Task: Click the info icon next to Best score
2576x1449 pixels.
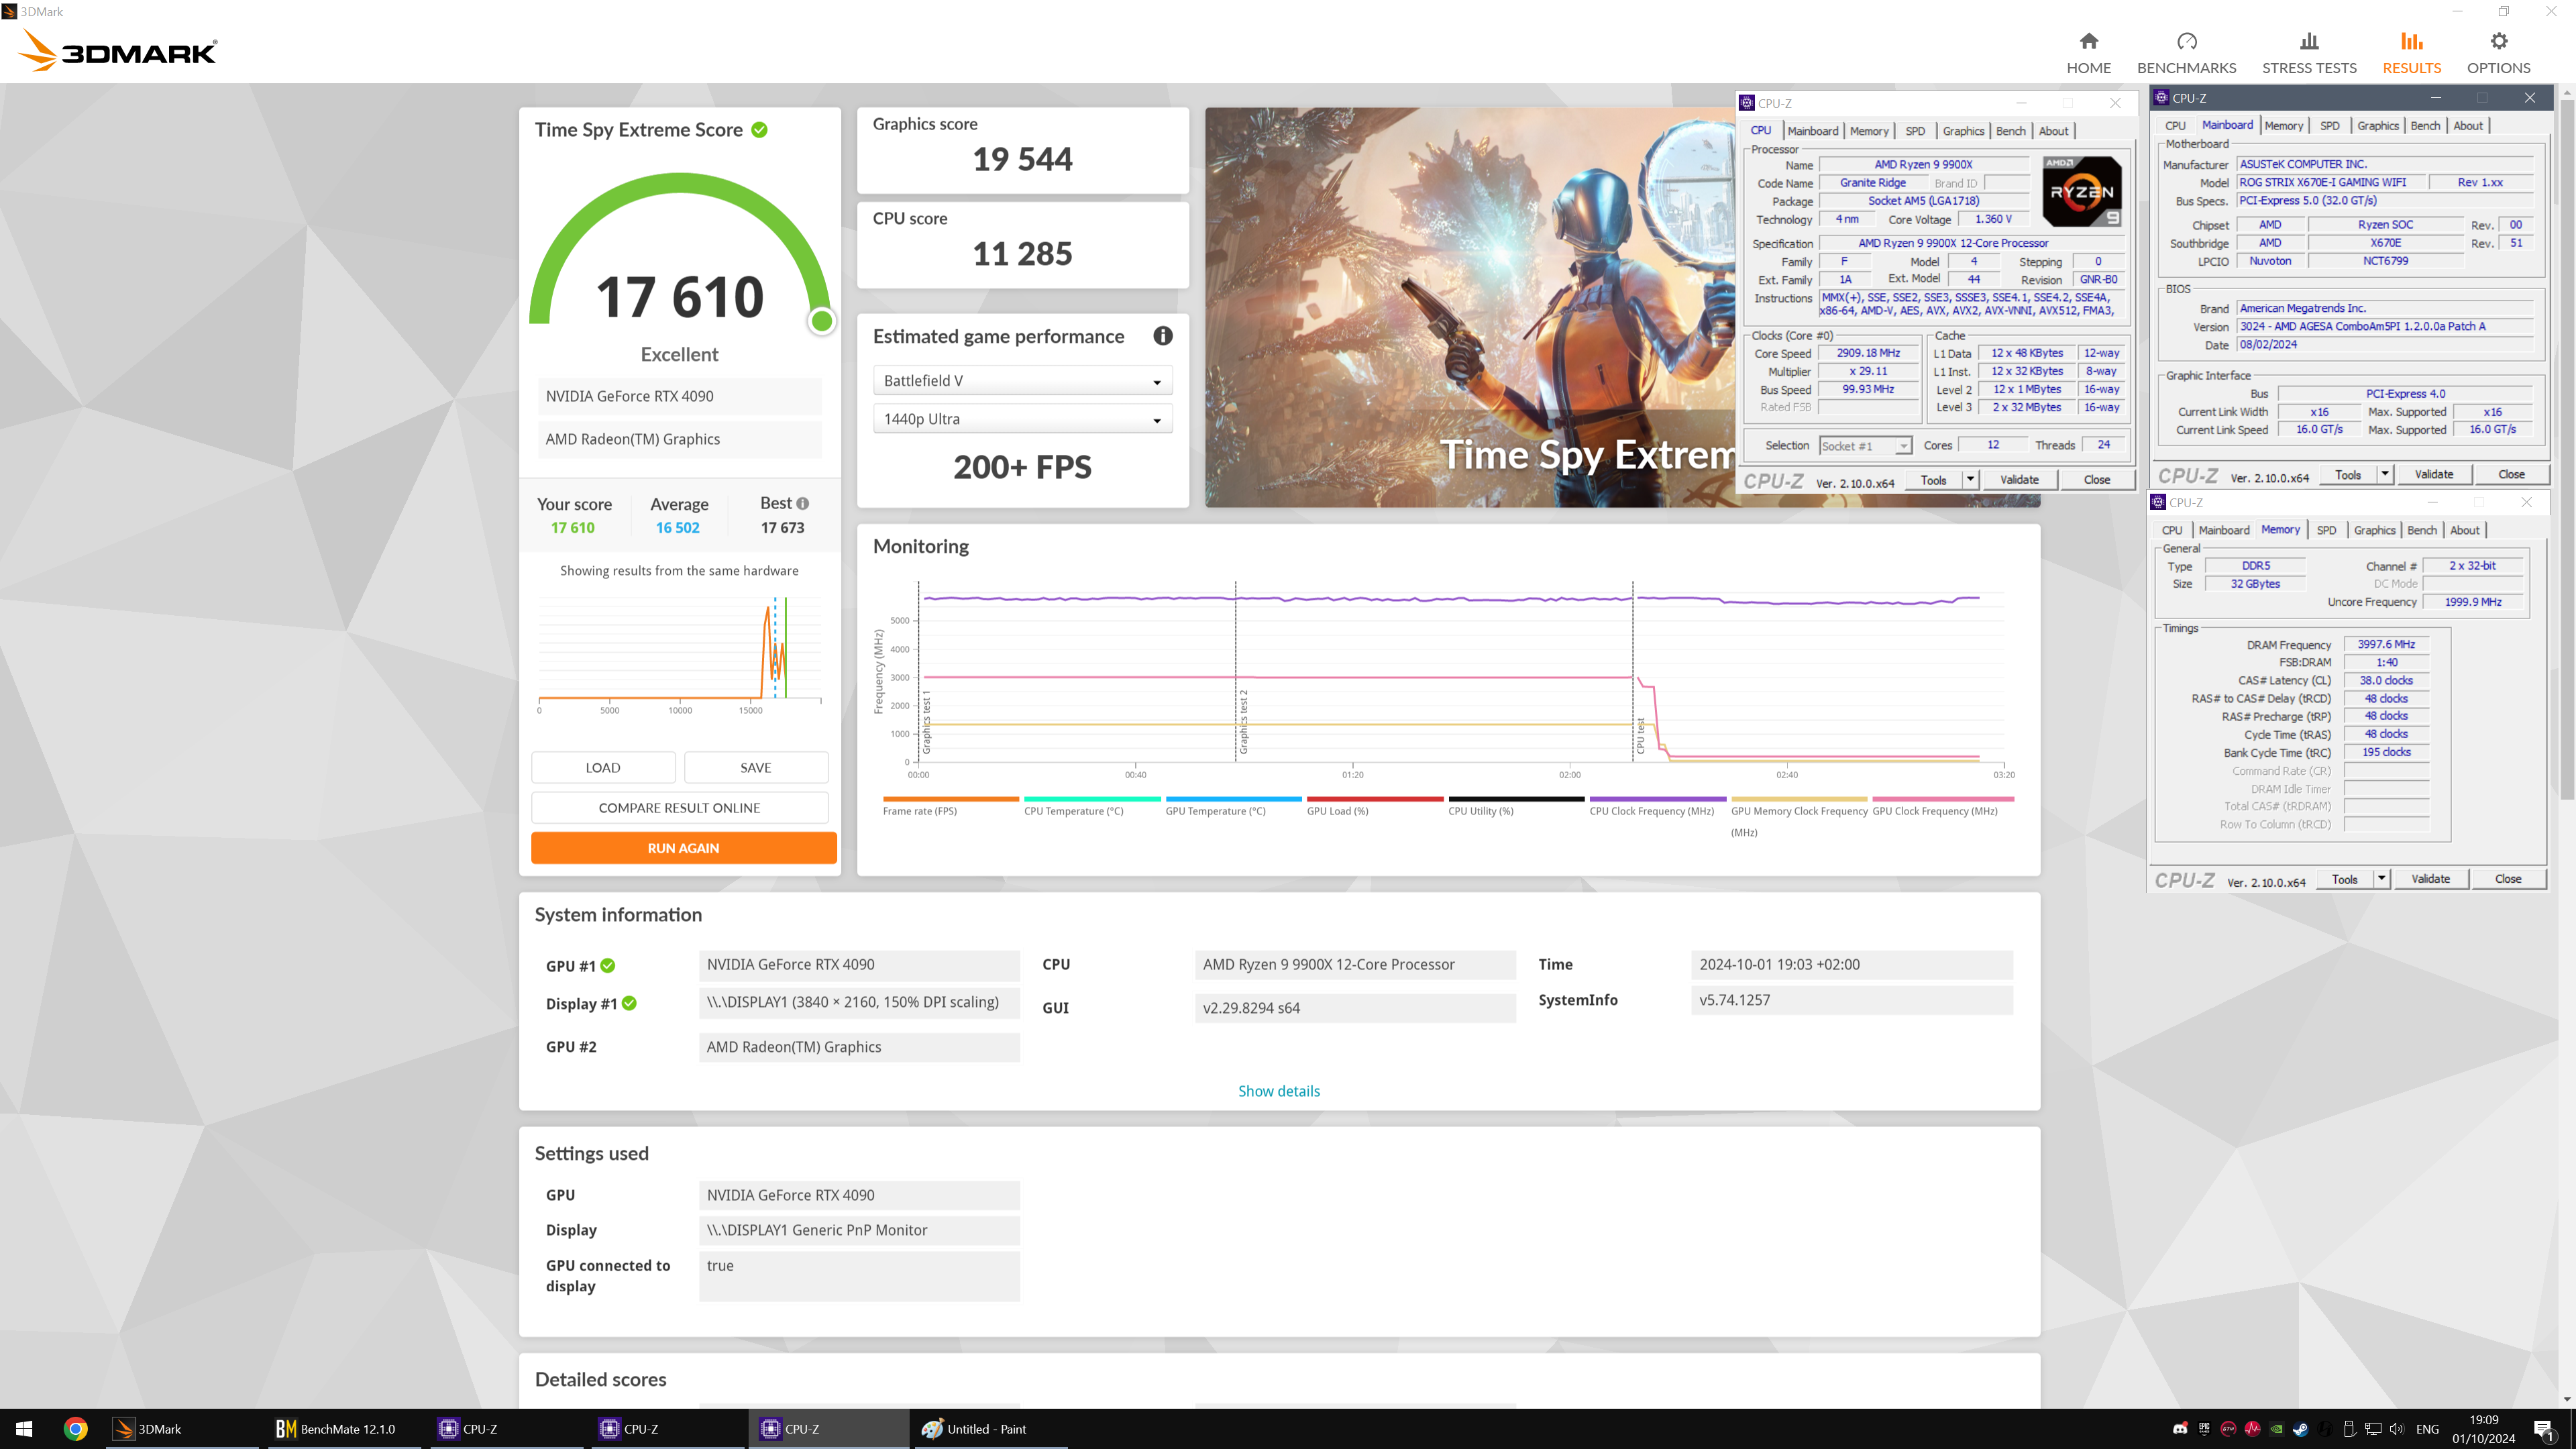Action: click(x=802, y=503)
